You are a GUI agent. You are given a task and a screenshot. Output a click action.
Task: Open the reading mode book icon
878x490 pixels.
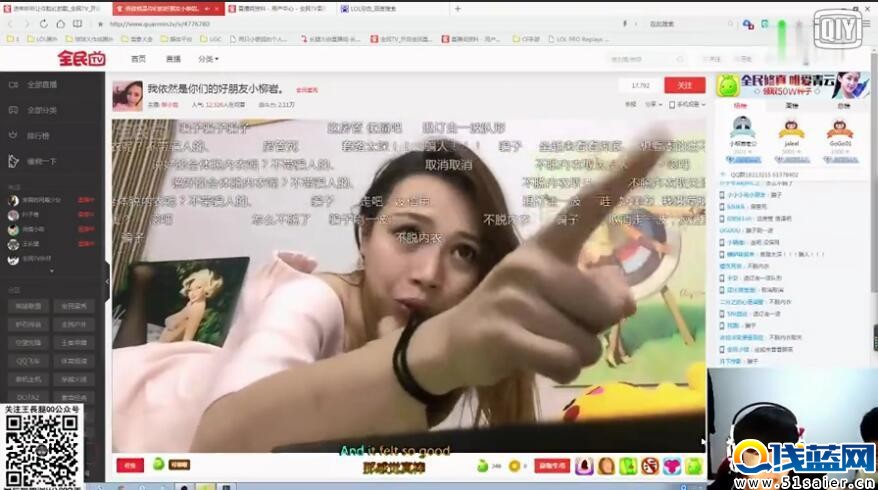click(x=78, y=24)
